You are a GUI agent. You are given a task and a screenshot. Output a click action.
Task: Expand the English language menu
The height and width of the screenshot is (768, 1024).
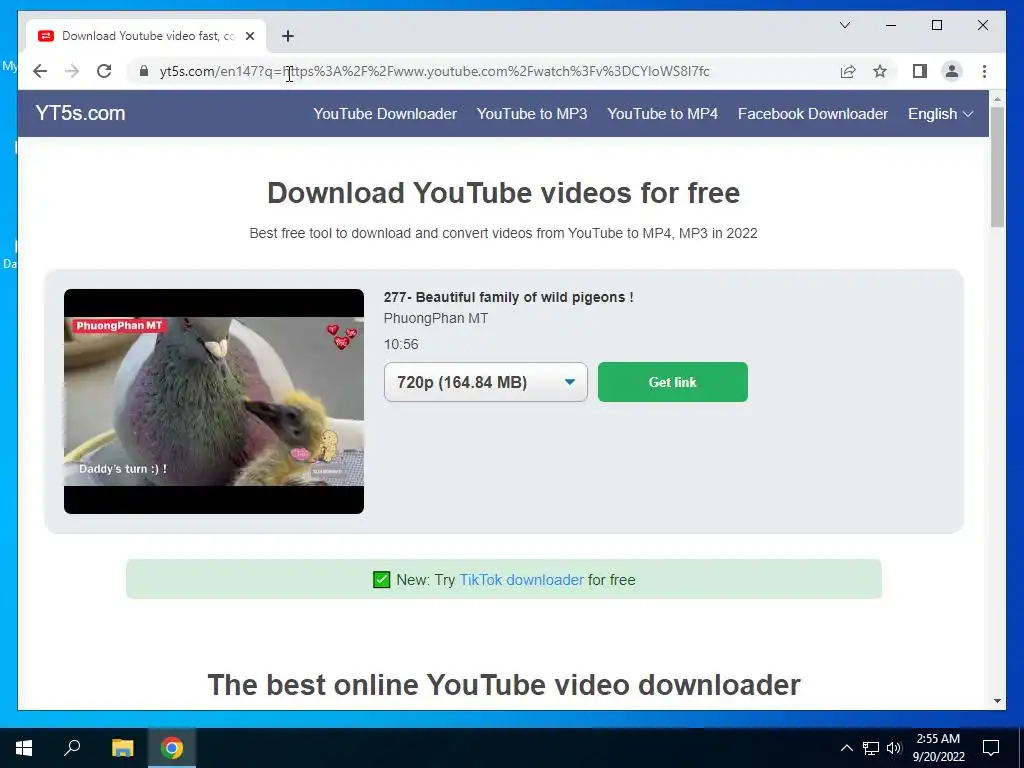coord(940,114)
